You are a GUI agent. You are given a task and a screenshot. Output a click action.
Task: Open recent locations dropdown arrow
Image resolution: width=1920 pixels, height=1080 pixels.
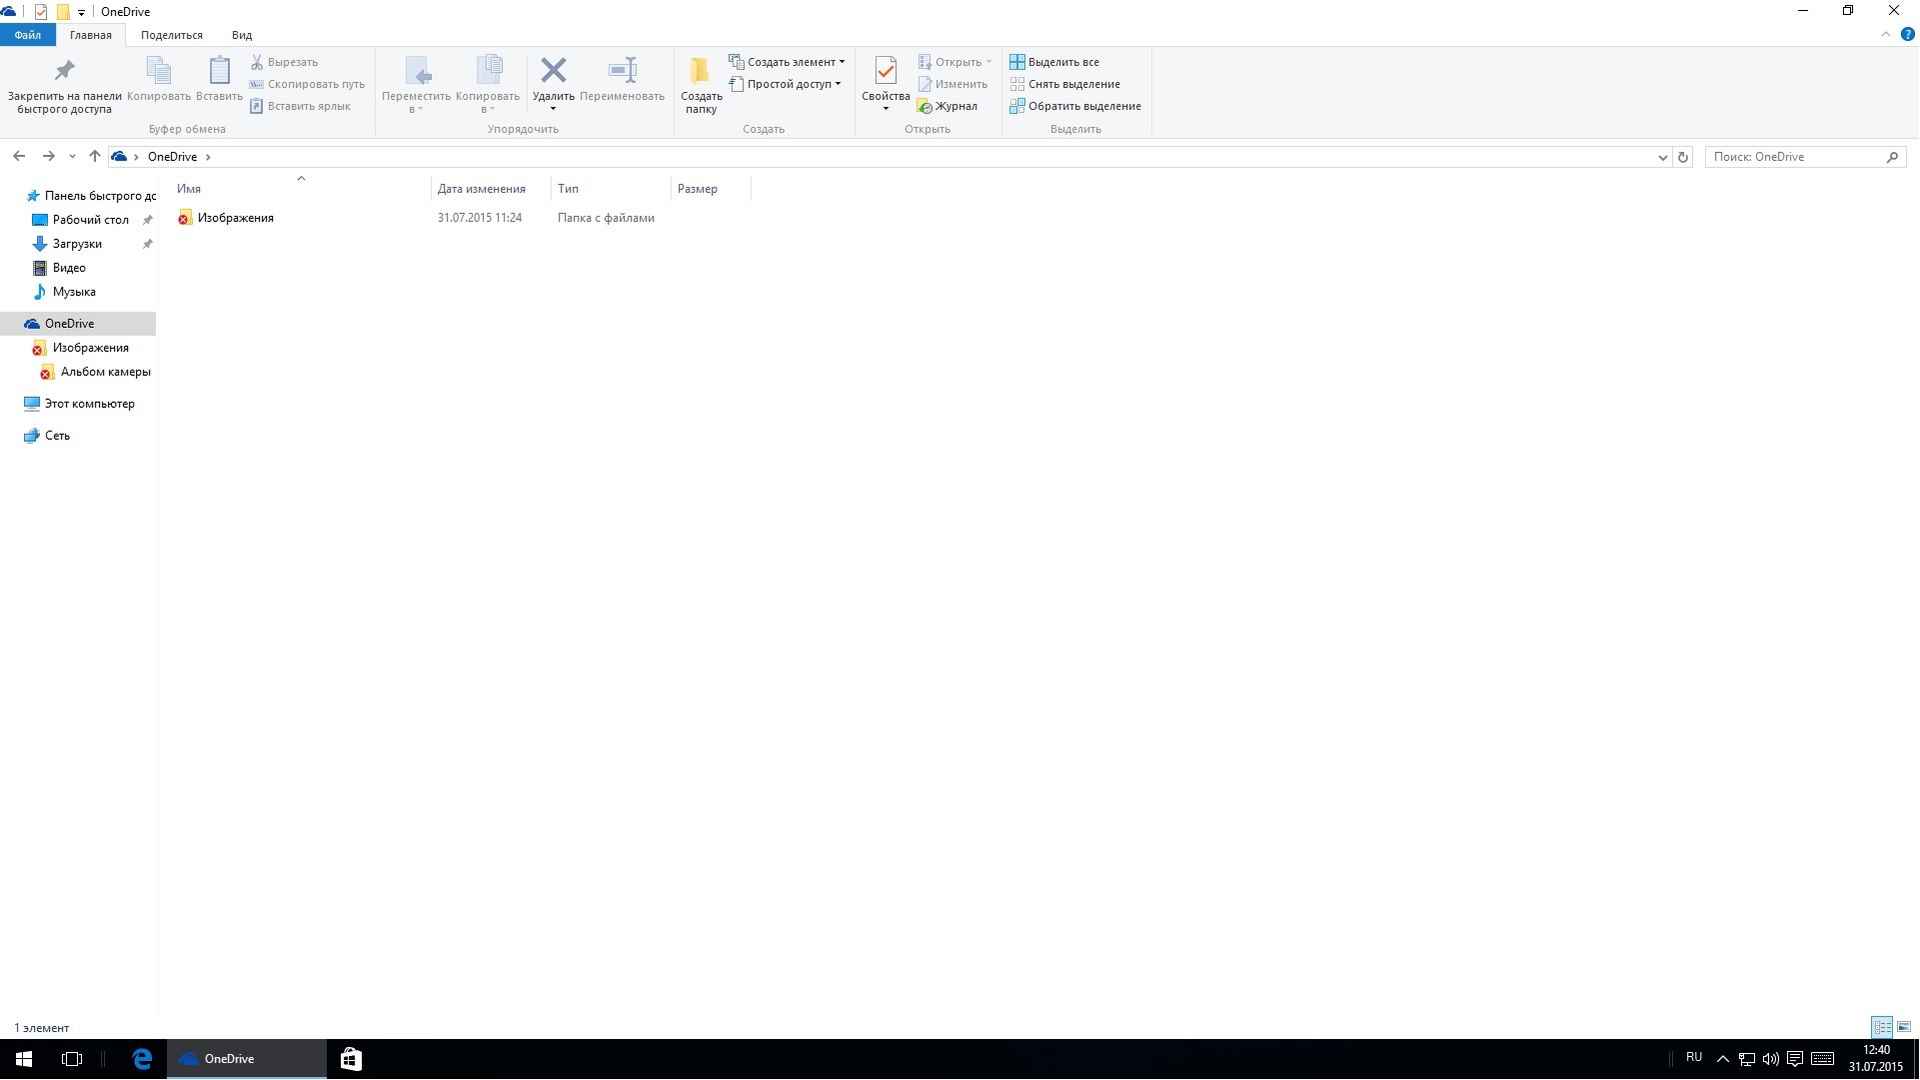click(72, 157)
